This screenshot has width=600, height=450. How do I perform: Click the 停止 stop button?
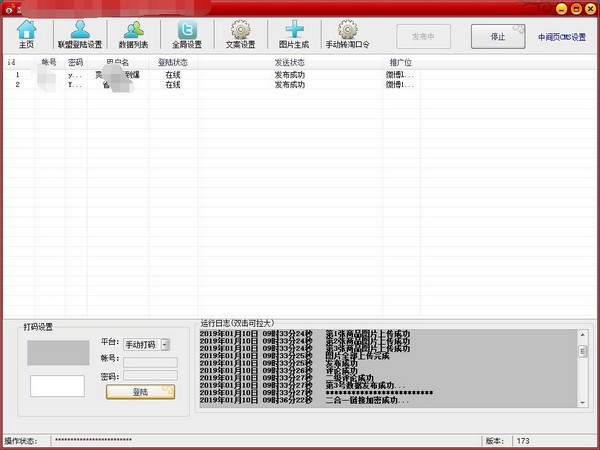pyautogui.click(x=497, y=36)
